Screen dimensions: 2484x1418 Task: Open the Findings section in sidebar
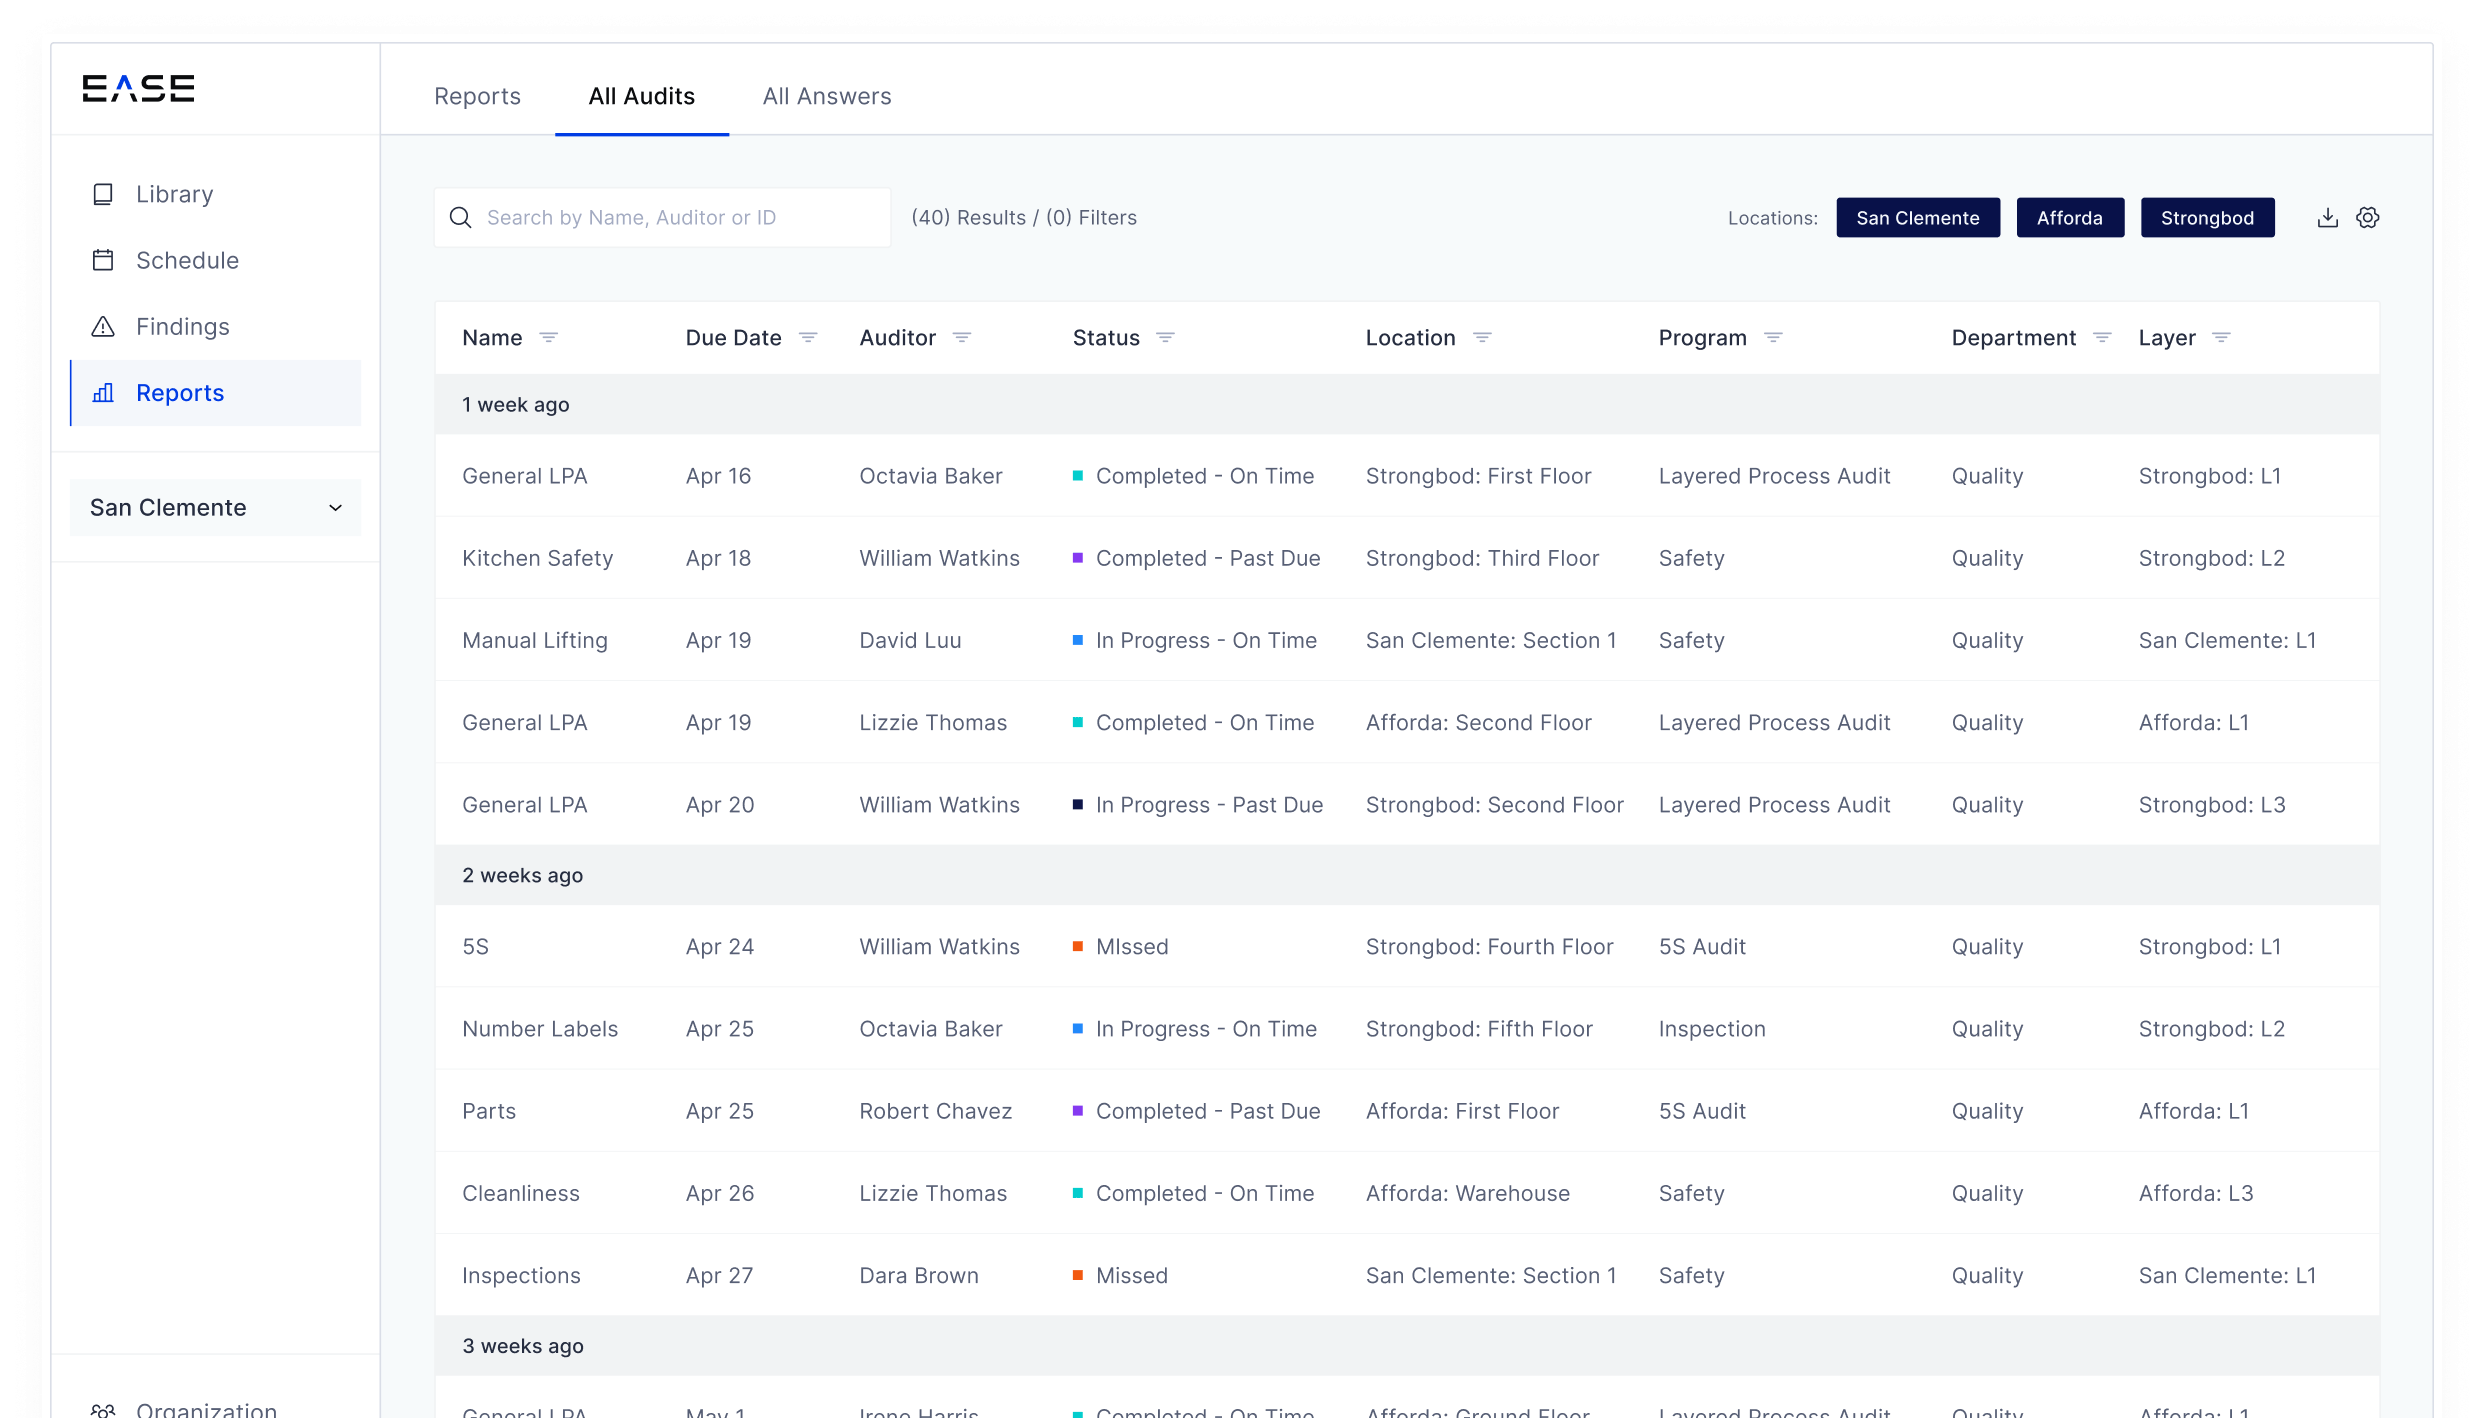[x=183, y=326]
